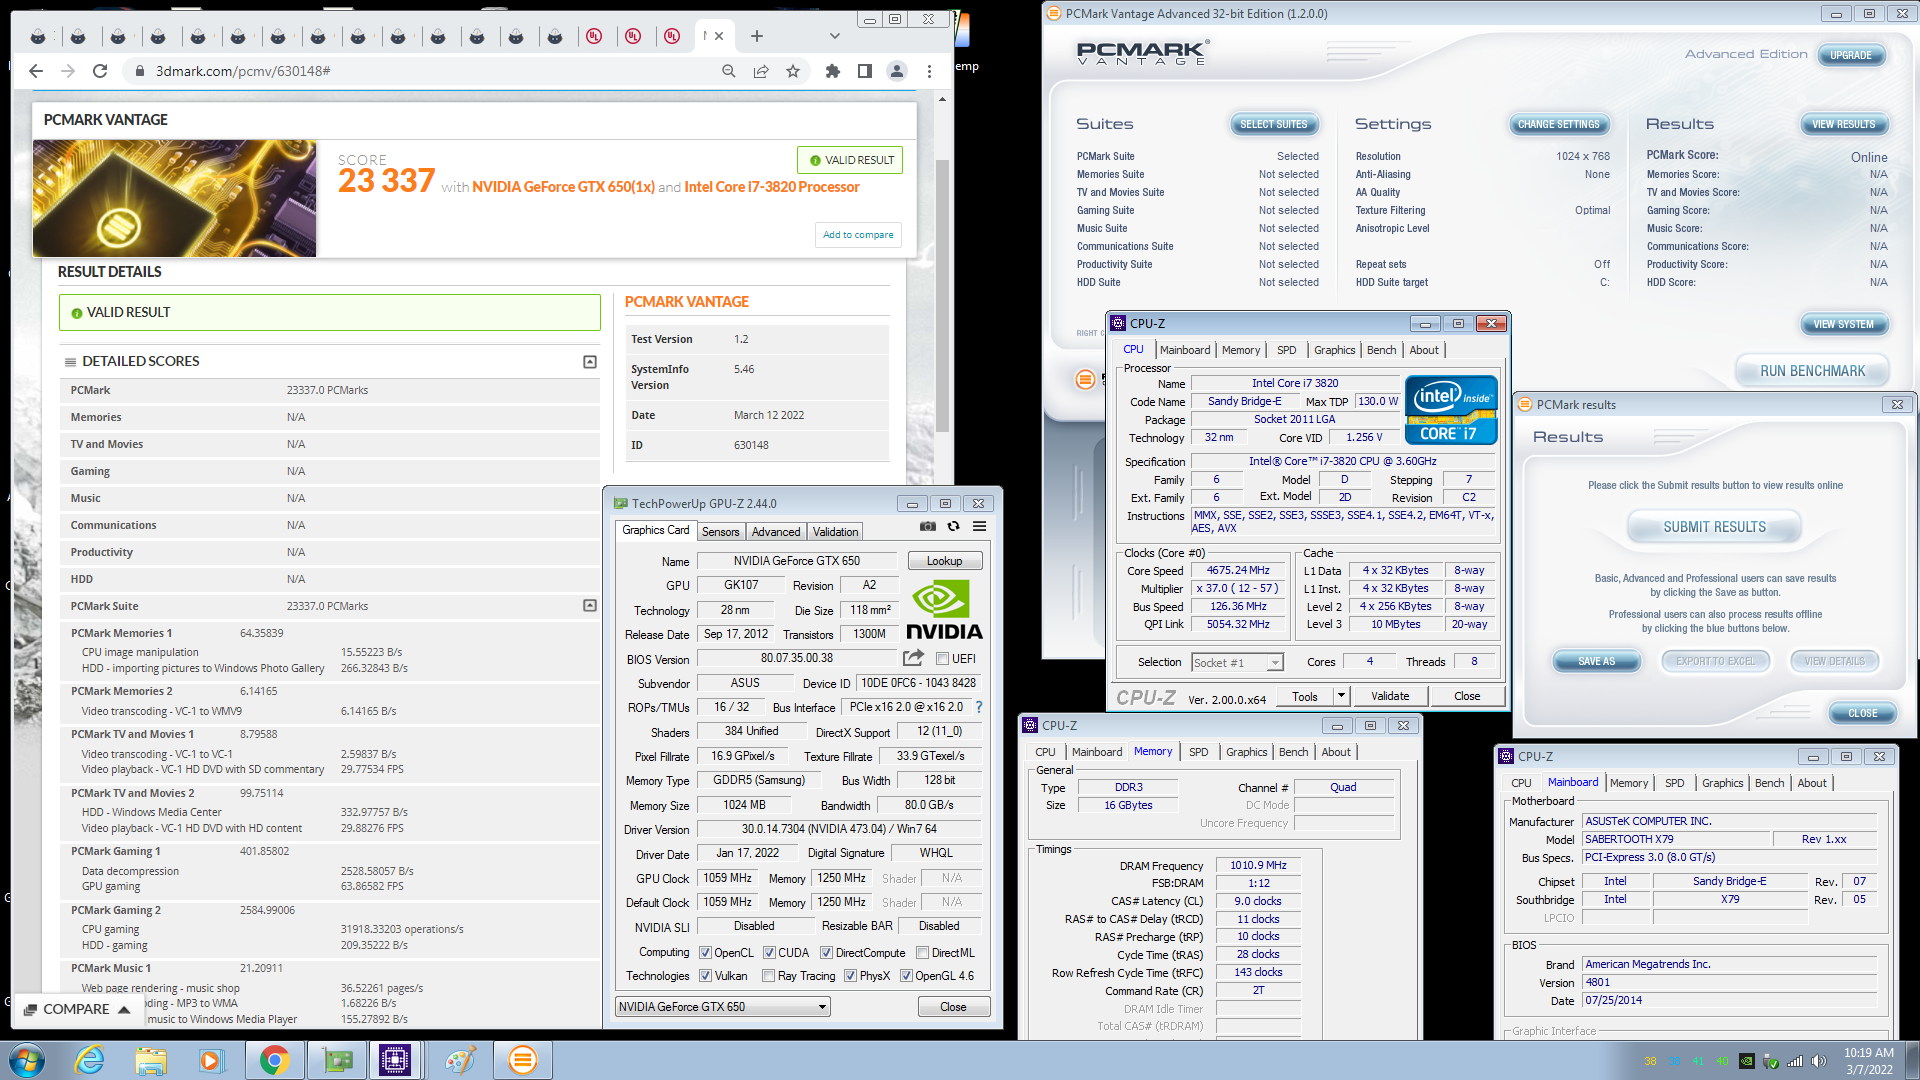Click the share page icon in the address bar
1920x1080 pixels.
[x=761, y=71]
